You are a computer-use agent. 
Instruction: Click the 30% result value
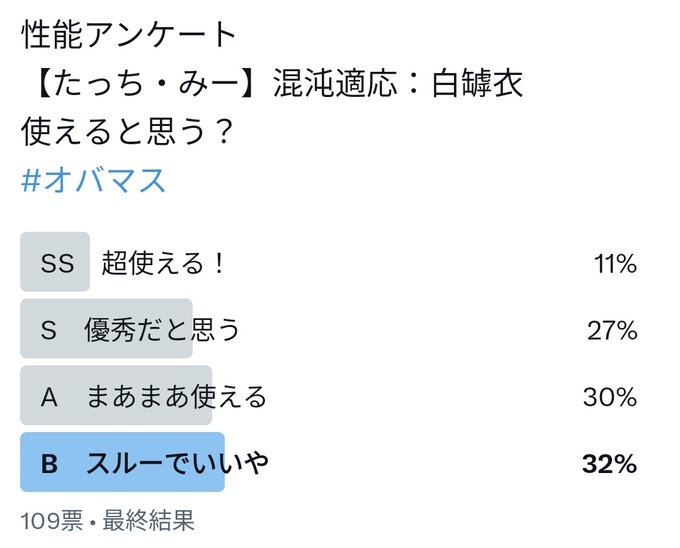pyautogui.click(x=610, y=397)
